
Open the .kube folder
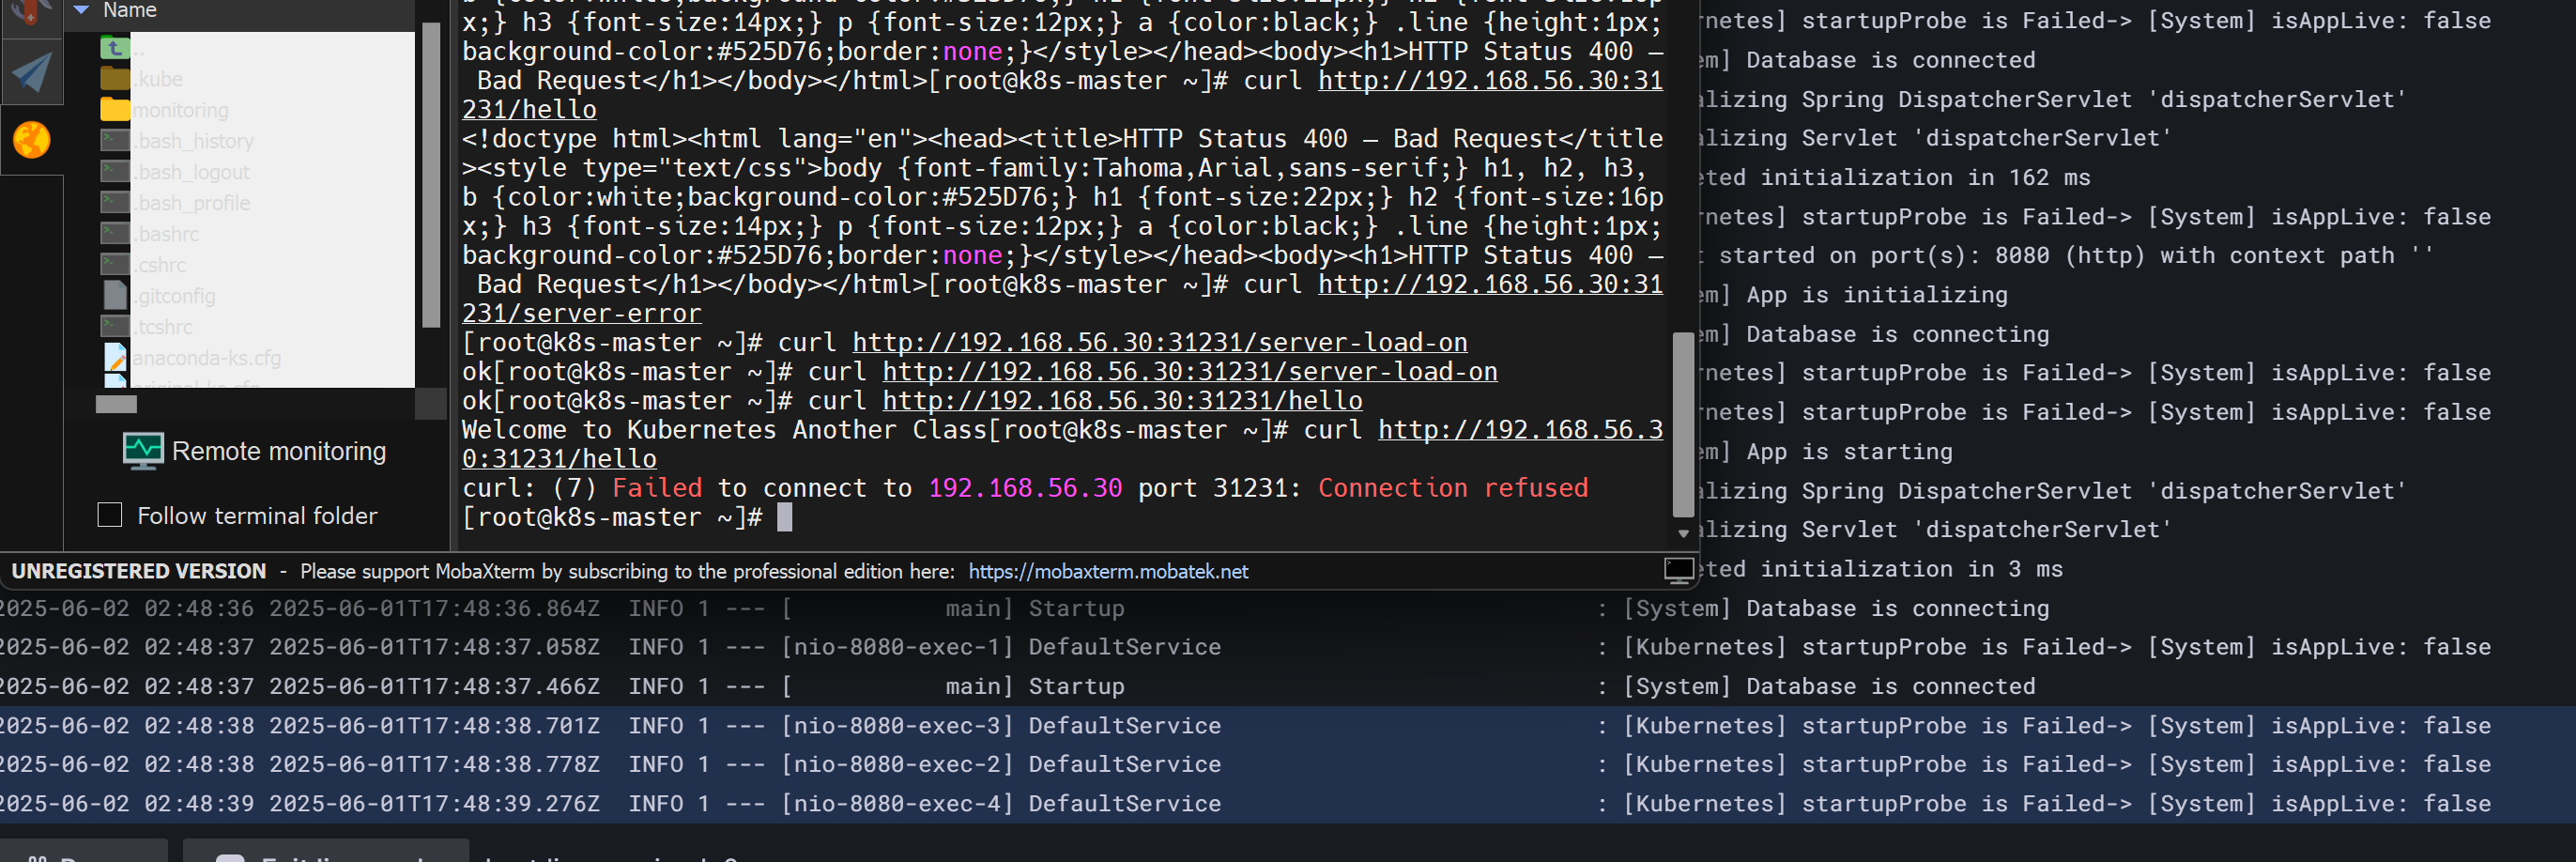click(x=159, y=79)
